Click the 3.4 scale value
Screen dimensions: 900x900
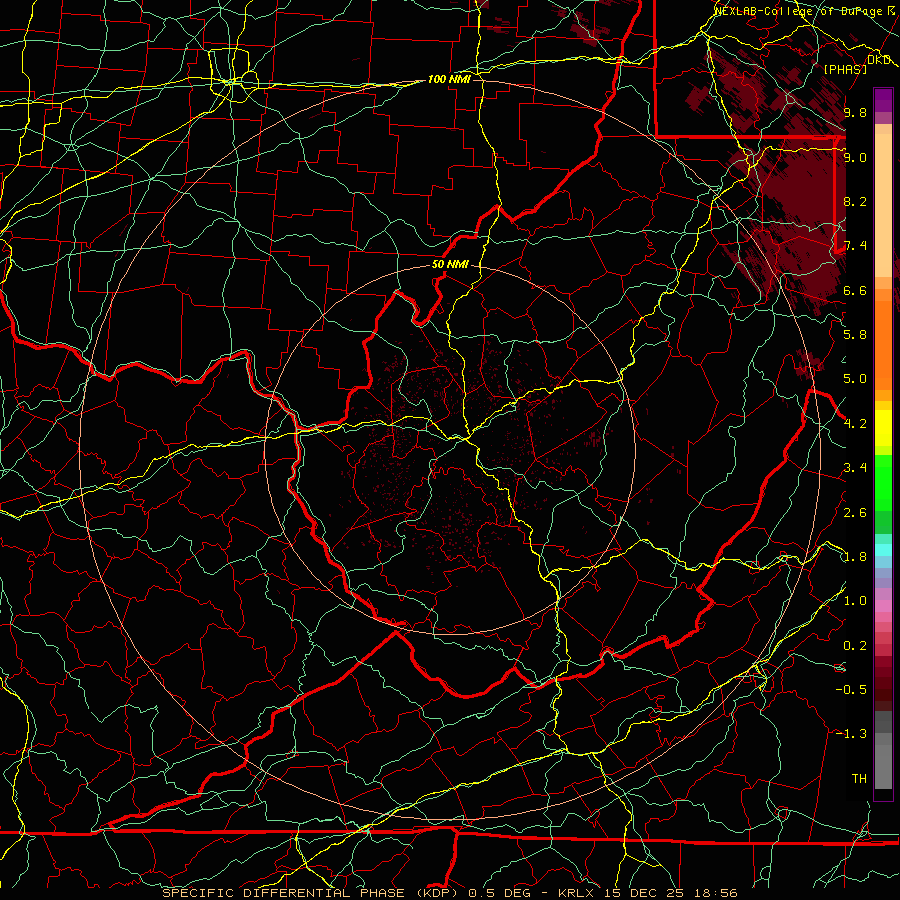(855, 468)
